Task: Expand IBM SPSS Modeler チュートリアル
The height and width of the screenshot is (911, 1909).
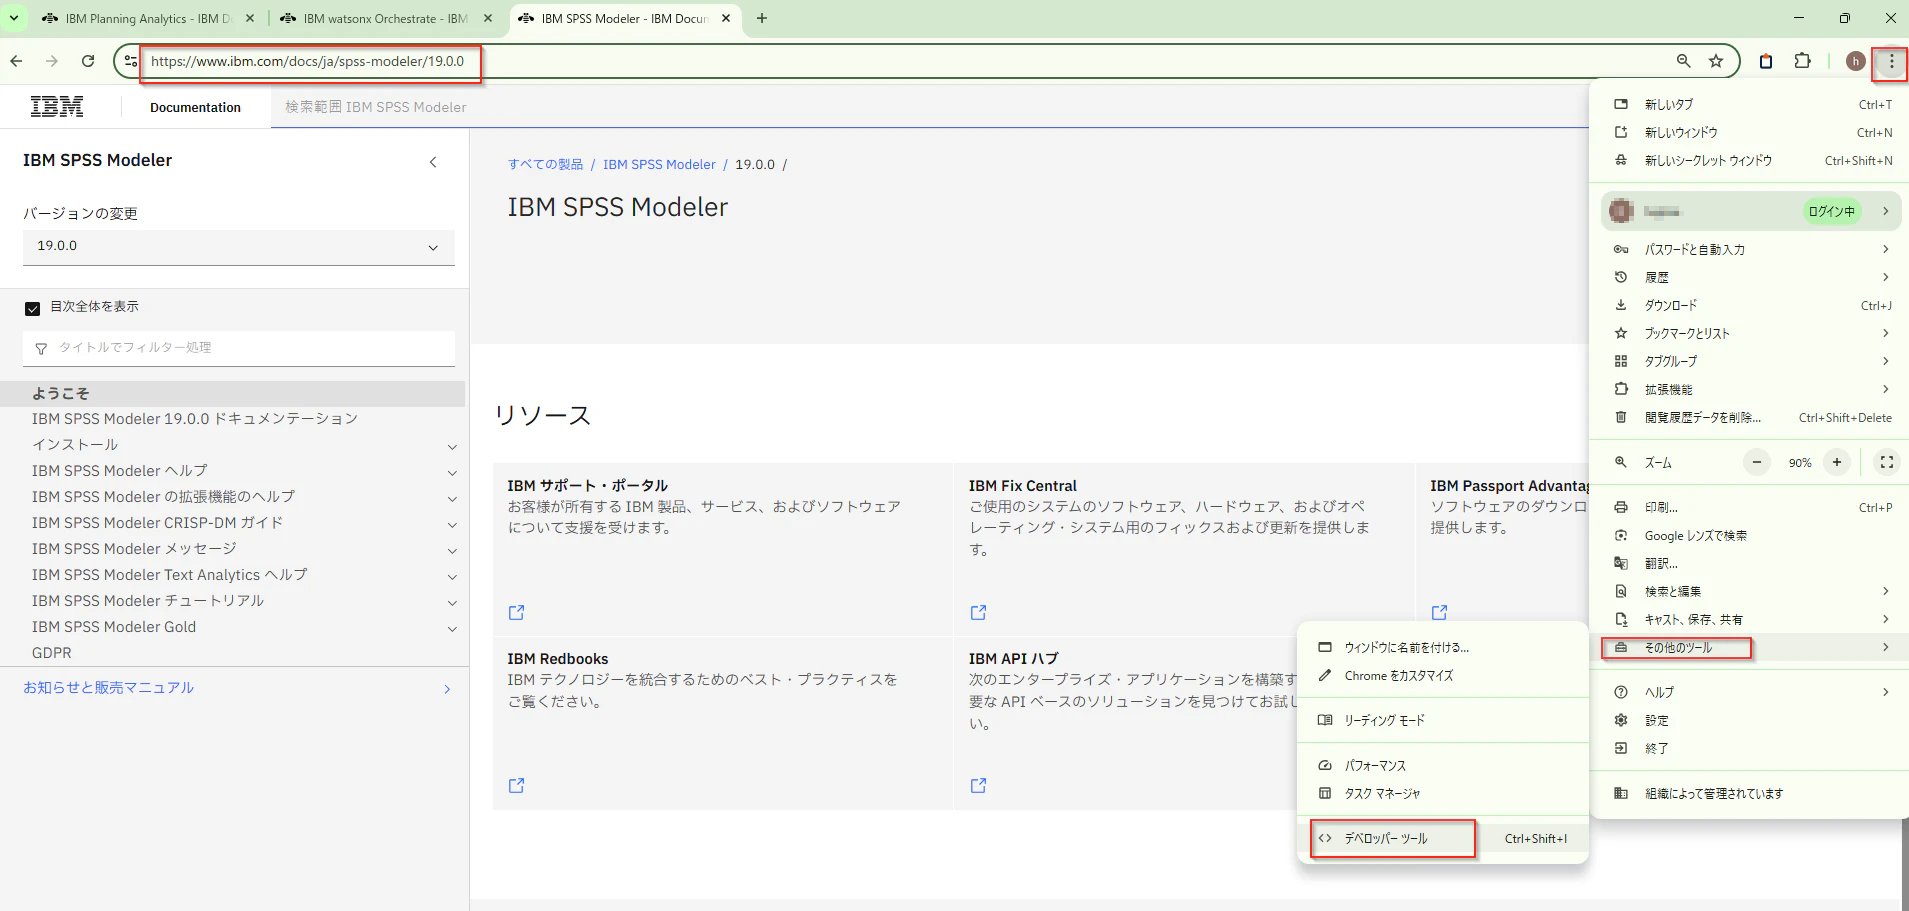Action: point(452,603)
